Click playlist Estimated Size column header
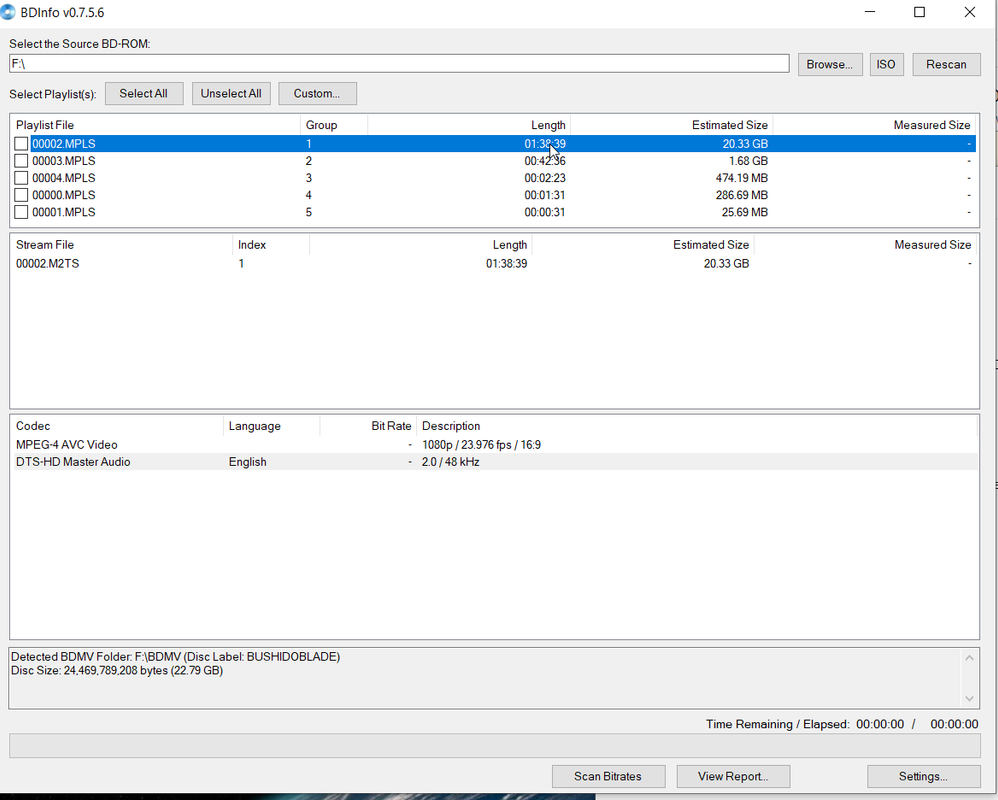The image size is (998, 800). (671, 125)
